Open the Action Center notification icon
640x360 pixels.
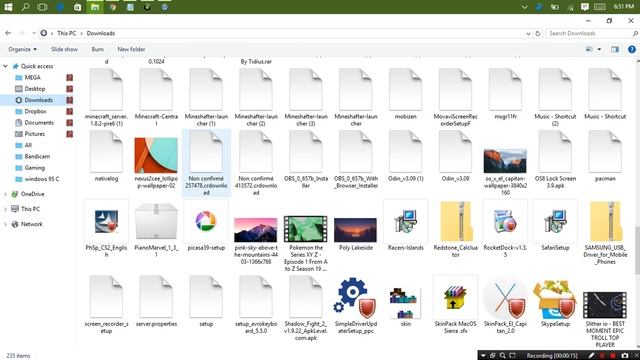[584, 7]
